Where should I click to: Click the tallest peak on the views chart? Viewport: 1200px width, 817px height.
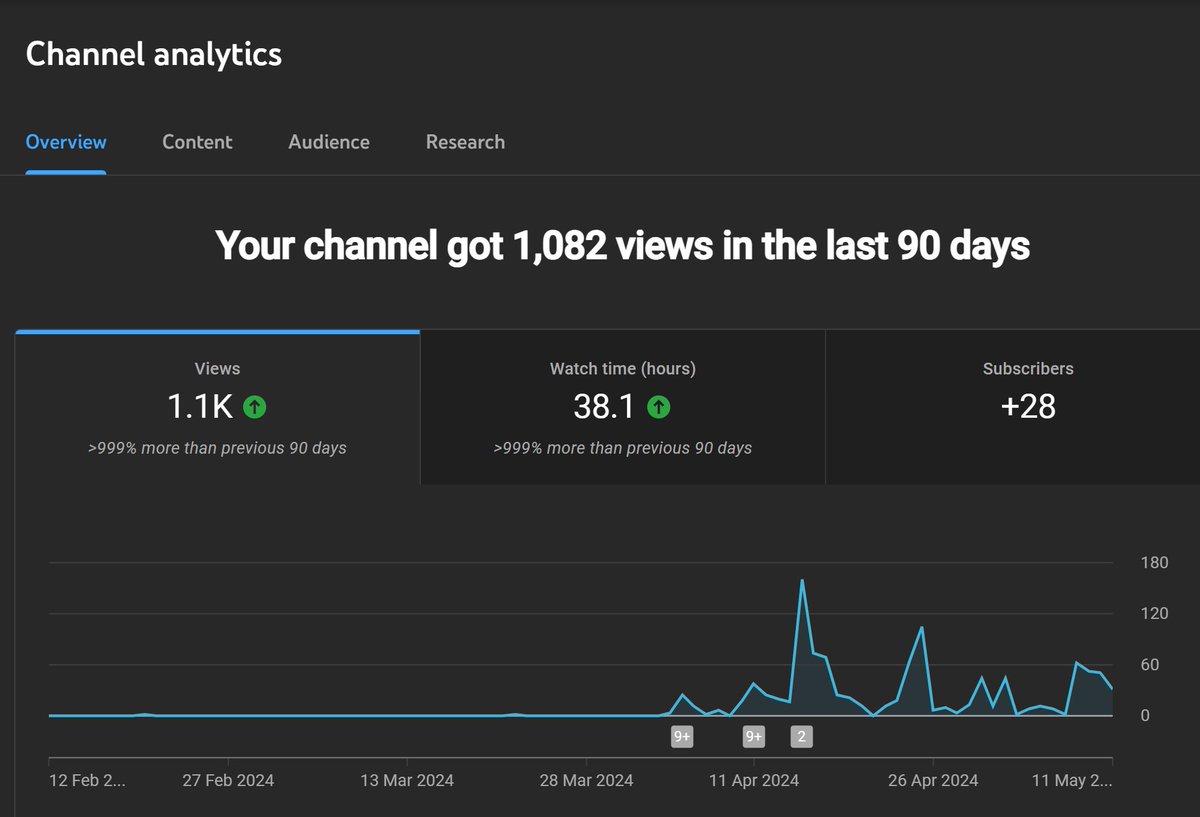802,581
